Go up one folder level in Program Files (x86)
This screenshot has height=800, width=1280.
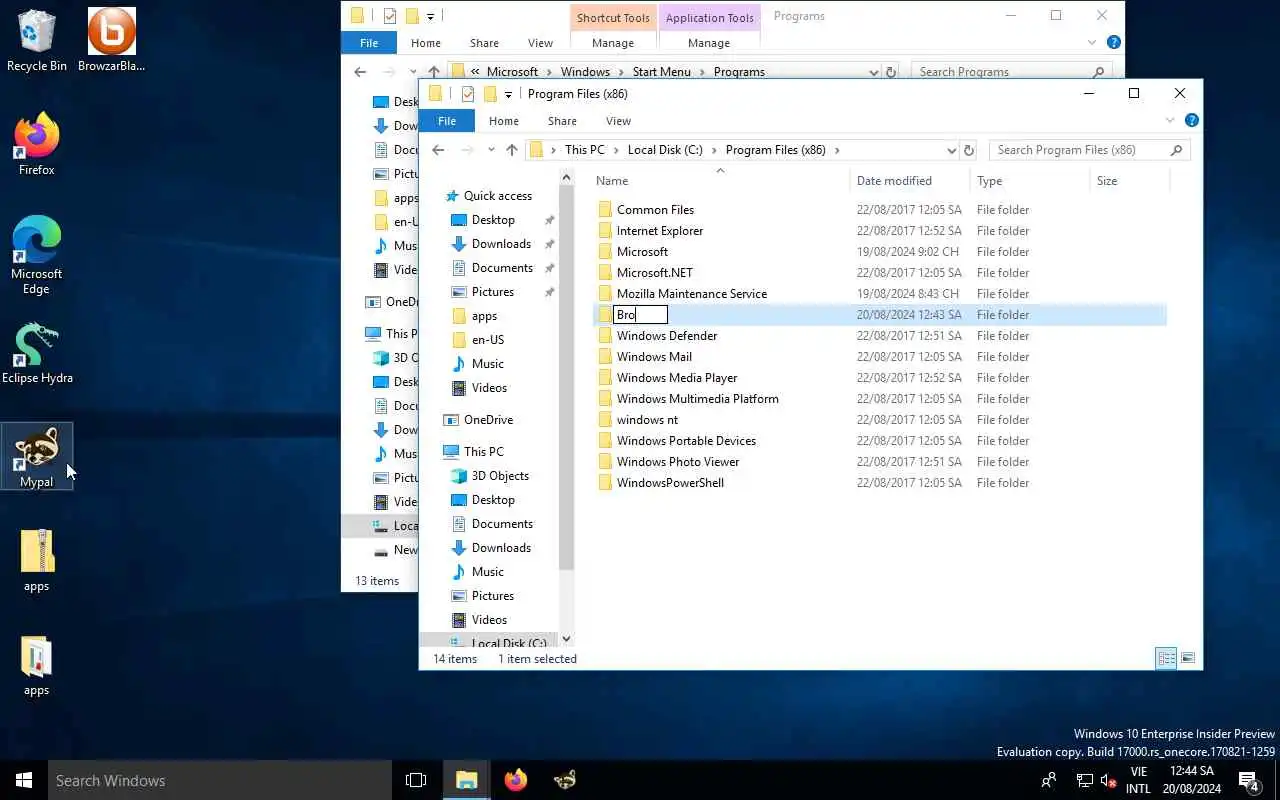click(512, 150)
